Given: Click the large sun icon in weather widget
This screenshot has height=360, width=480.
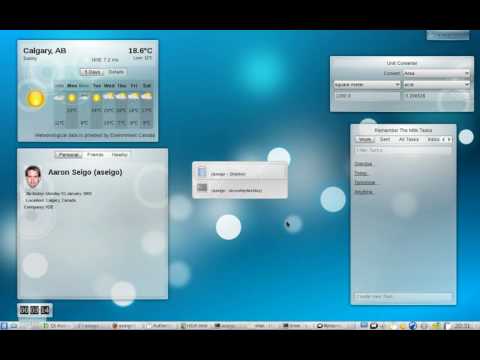Looking at the screenshot, I should [x=36, y=99].
